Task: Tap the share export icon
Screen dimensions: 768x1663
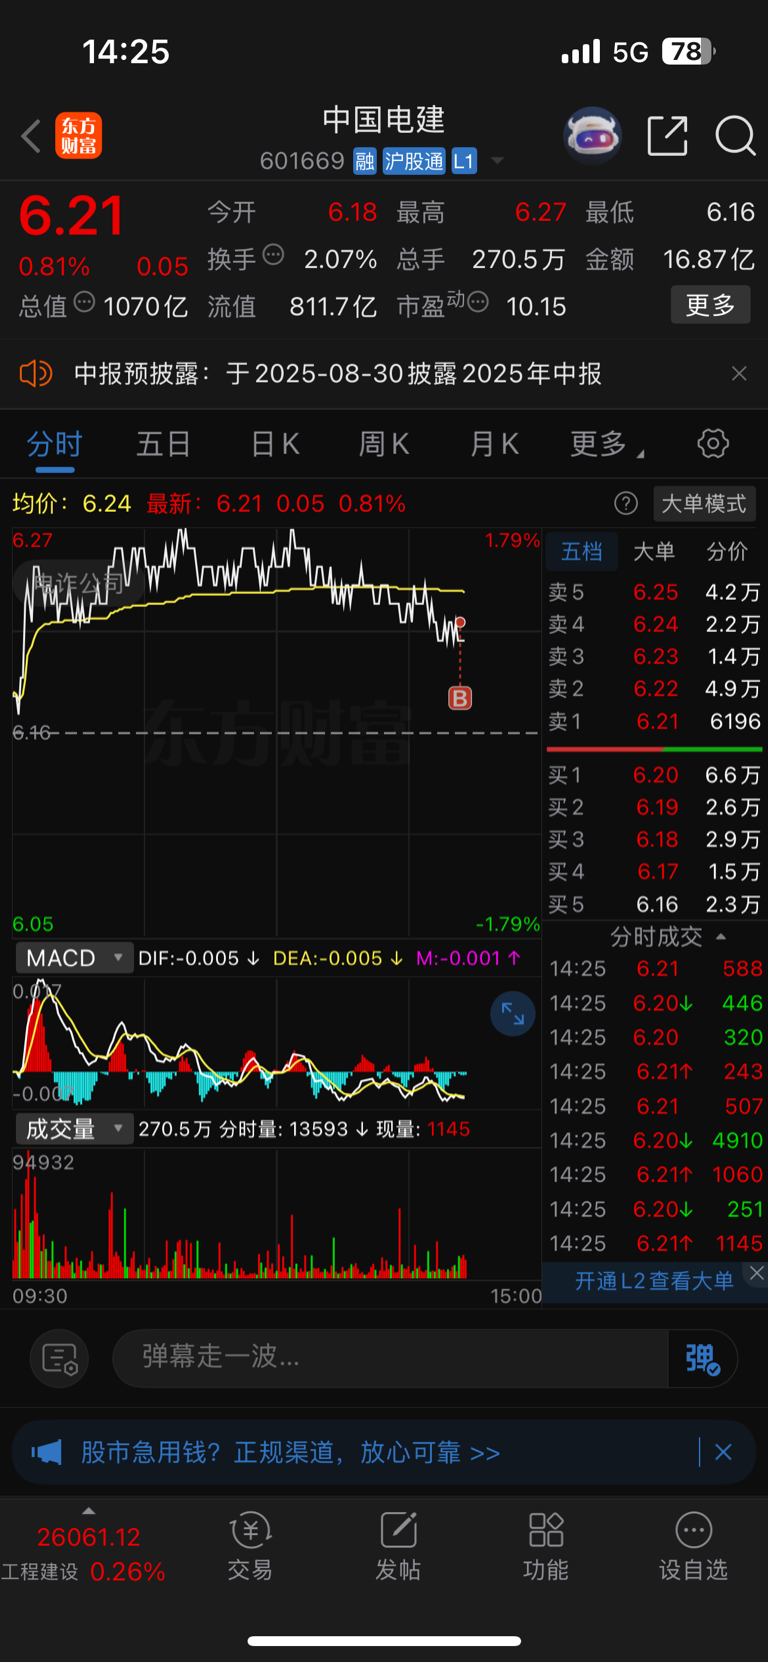Action: click(667, 136)
